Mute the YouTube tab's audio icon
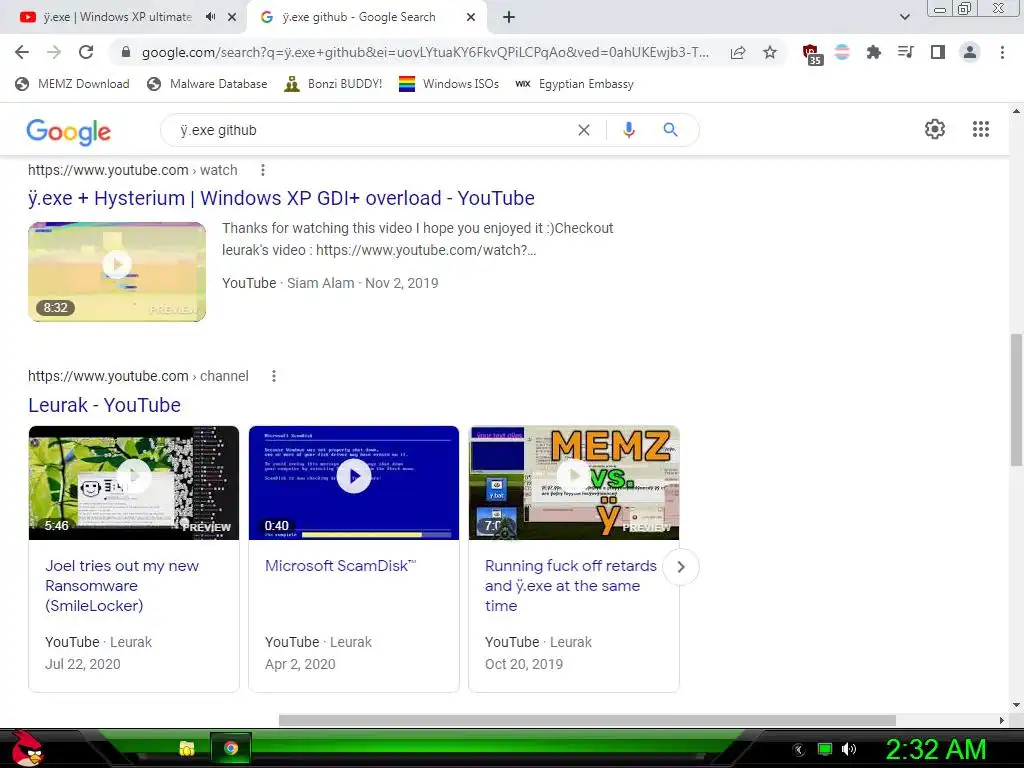This screenshot has width=1024, height=768. pyautogui.click(x=210, y=17)
